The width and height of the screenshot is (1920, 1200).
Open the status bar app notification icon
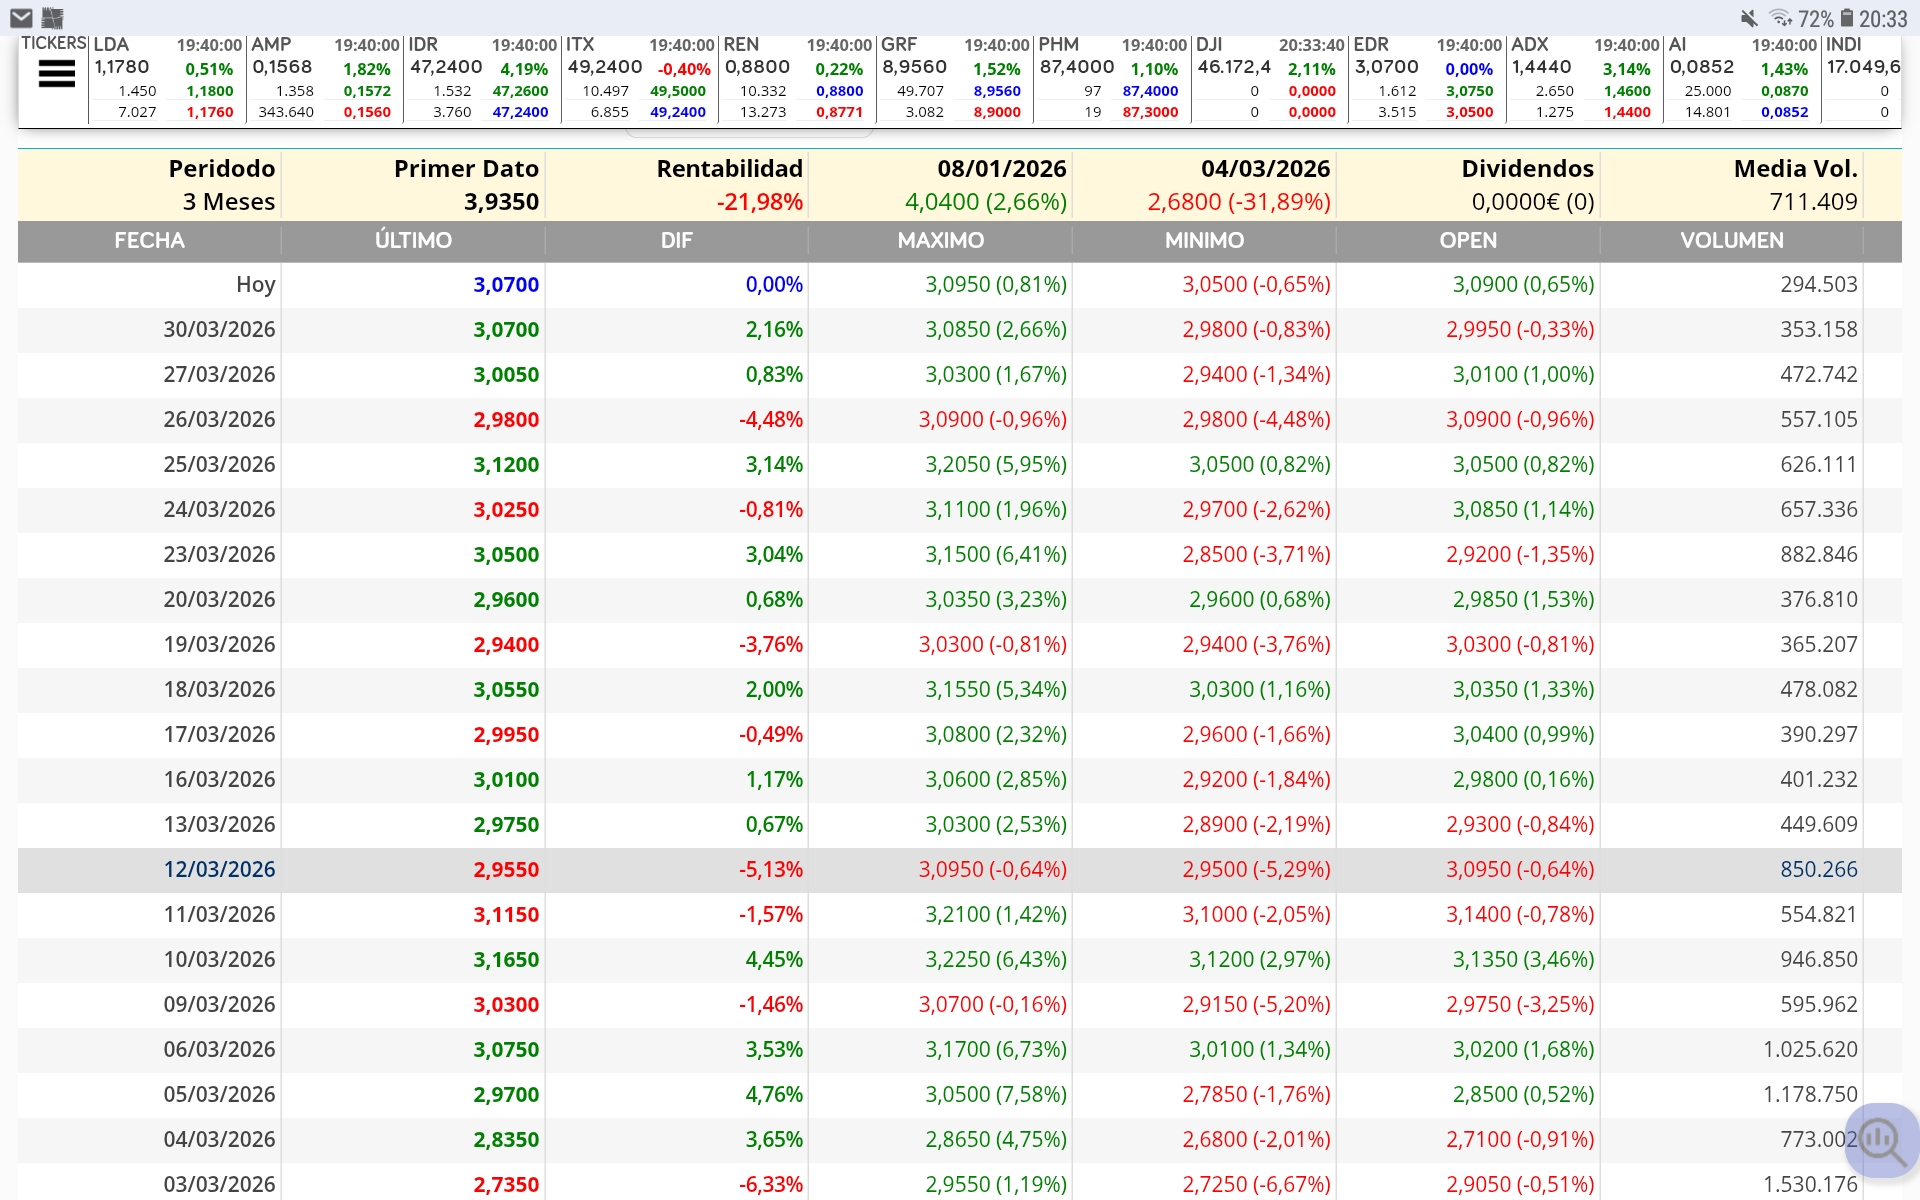click(53, 18)
